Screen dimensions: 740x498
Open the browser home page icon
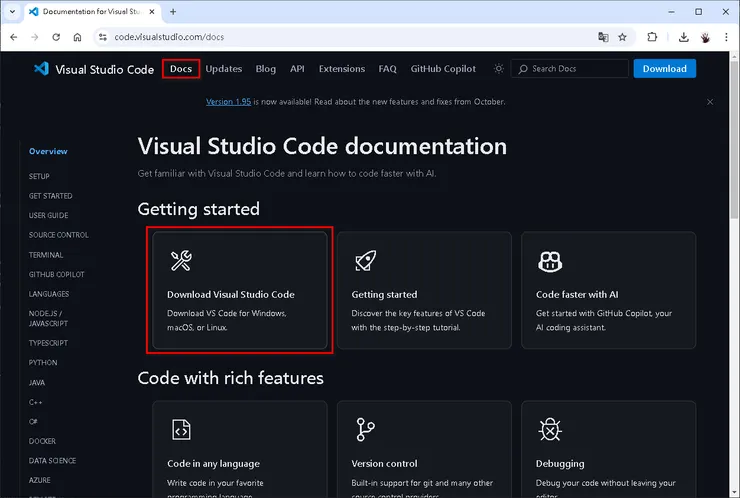coord(77,37)
